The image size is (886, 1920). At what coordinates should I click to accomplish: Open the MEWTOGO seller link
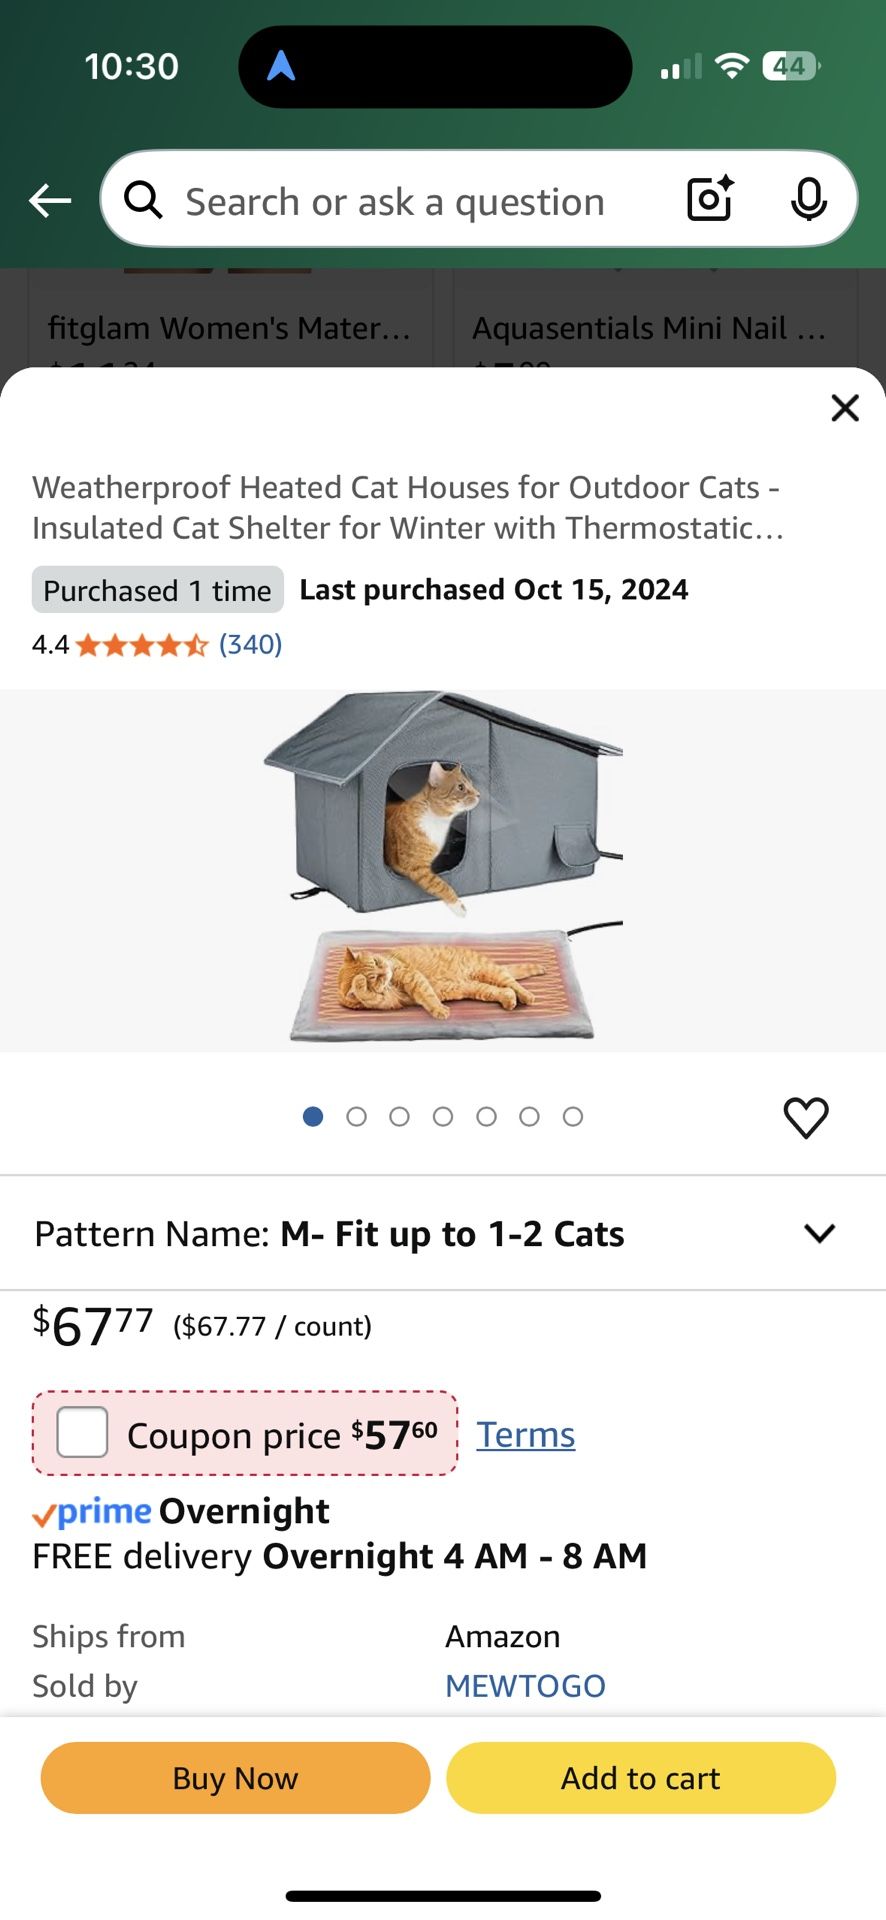click(x=525, y=1686)
